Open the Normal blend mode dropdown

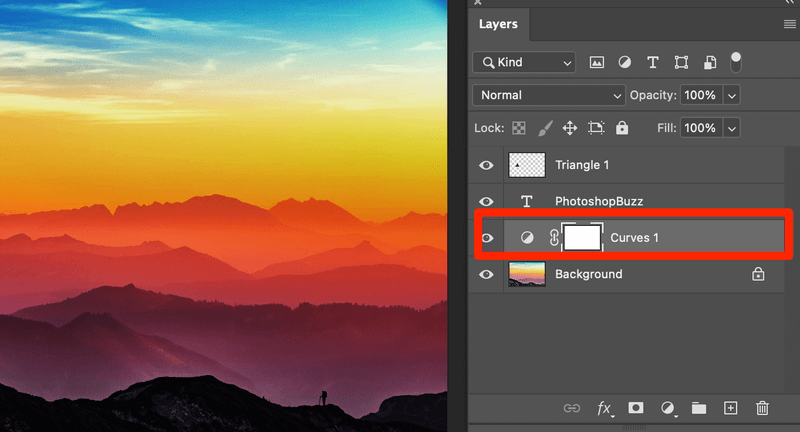[x=549, y=95]
